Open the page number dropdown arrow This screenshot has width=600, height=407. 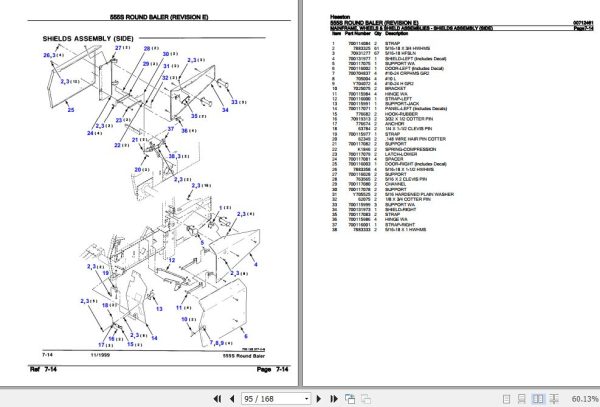tap(307, 399)
